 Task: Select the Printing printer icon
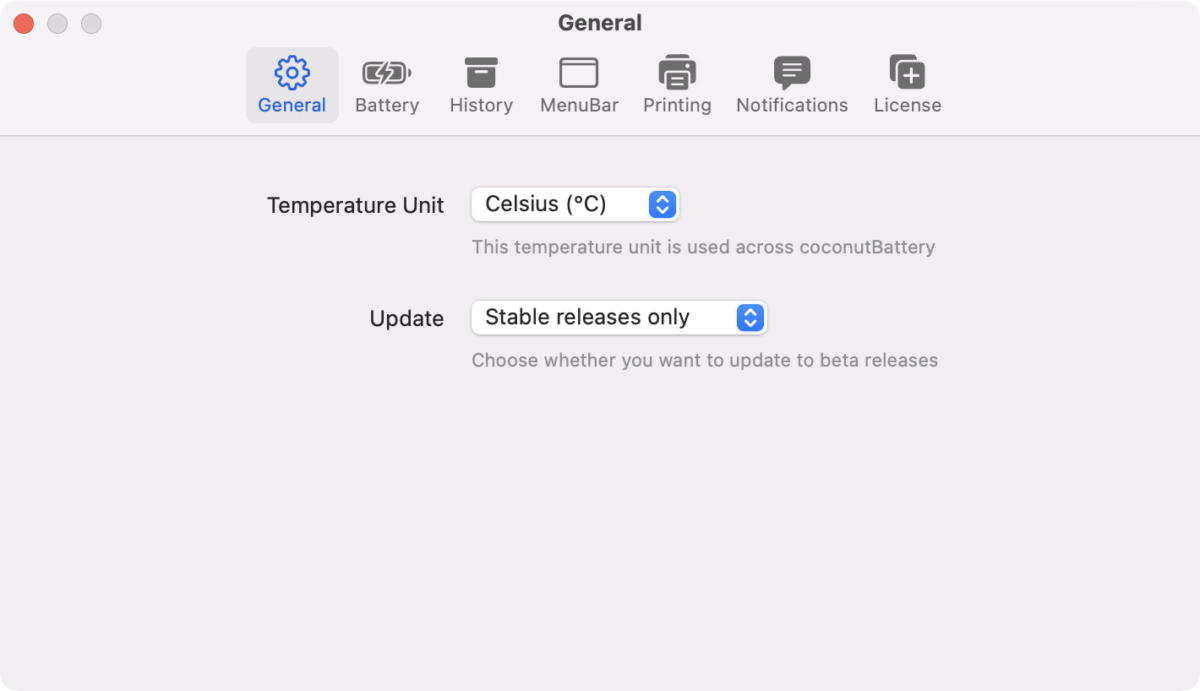pyautogui.click(x=677, y=72)
